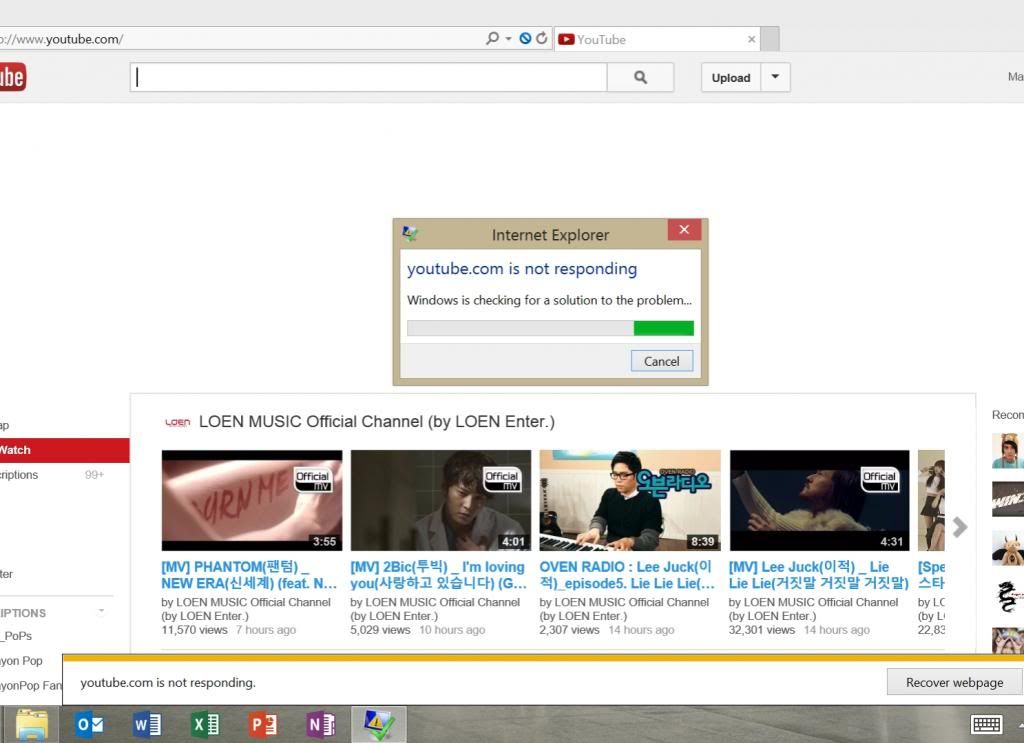
Task: Click the 32,301 views text
Action: (x=761, y=630)
